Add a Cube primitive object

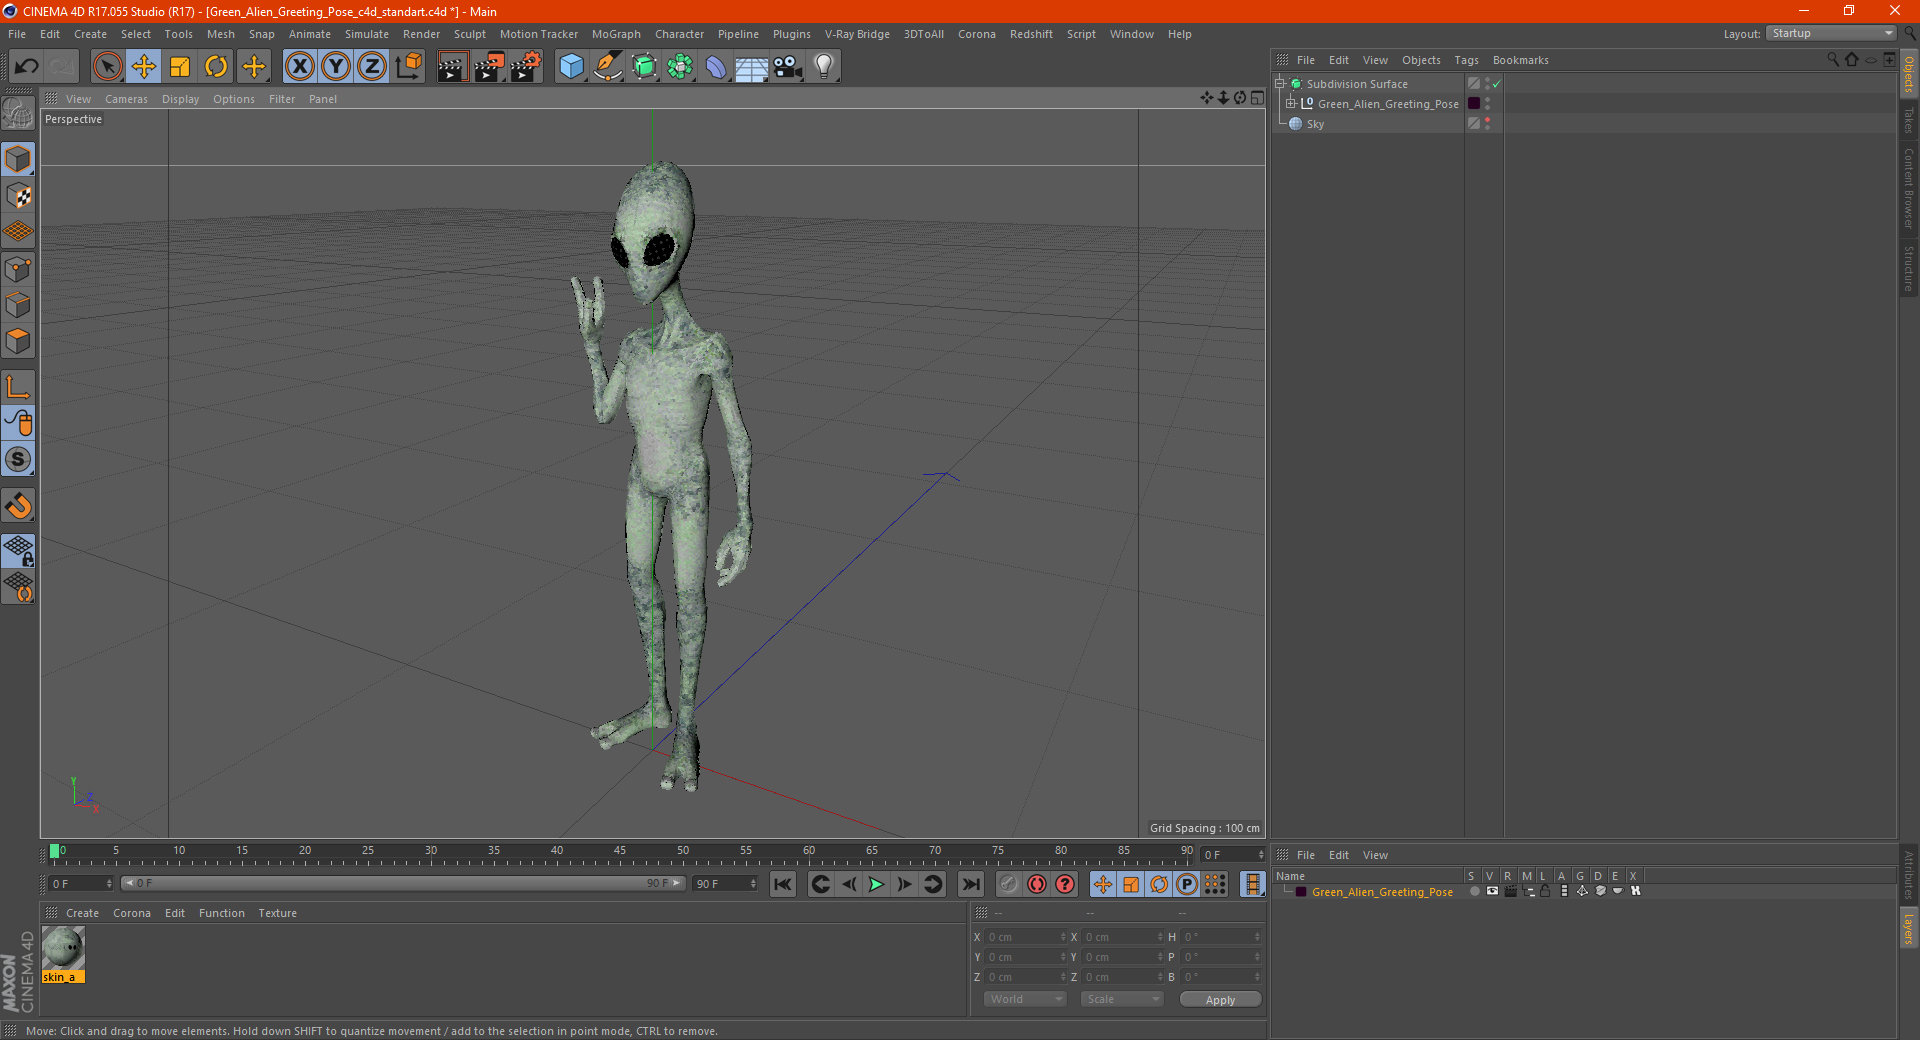coord(571,67)
